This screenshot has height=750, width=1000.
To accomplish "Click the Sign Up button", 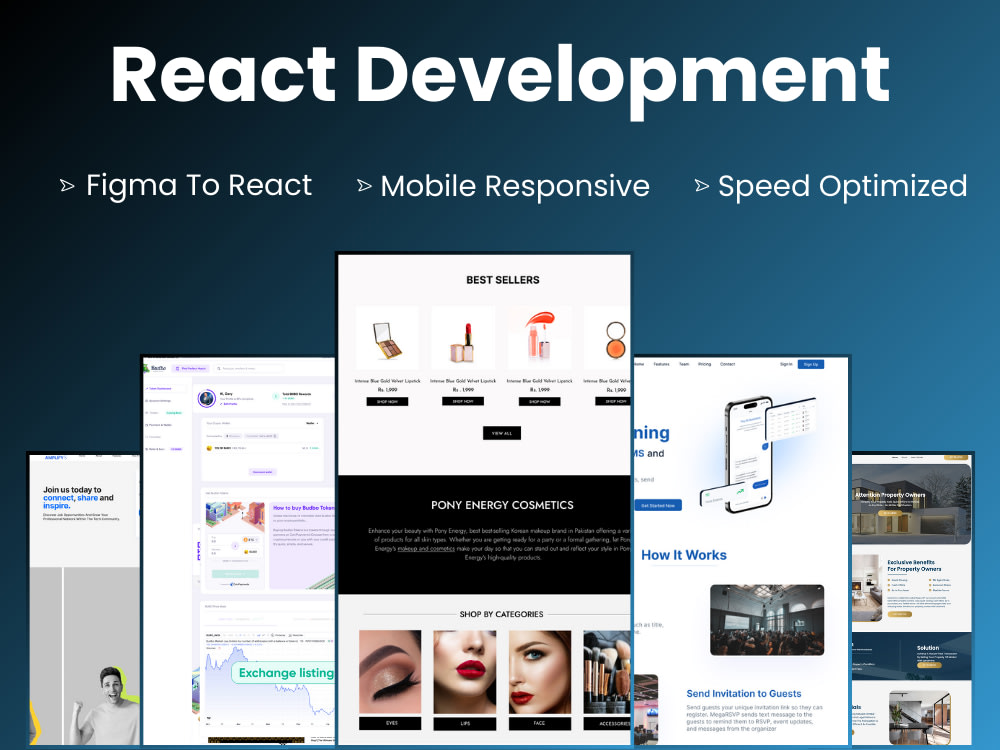I will [812, 364].
